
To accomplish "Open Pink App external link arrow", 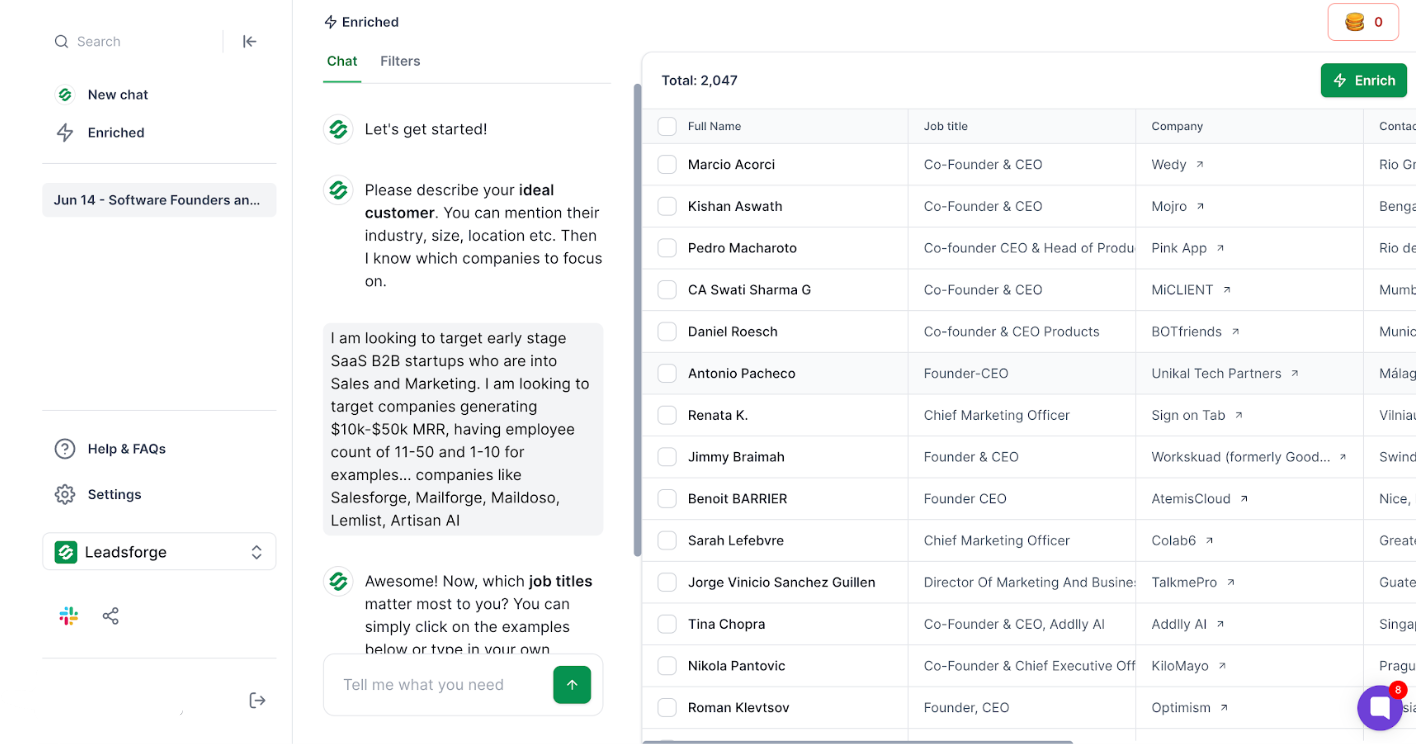I will tap(1220, 248).
